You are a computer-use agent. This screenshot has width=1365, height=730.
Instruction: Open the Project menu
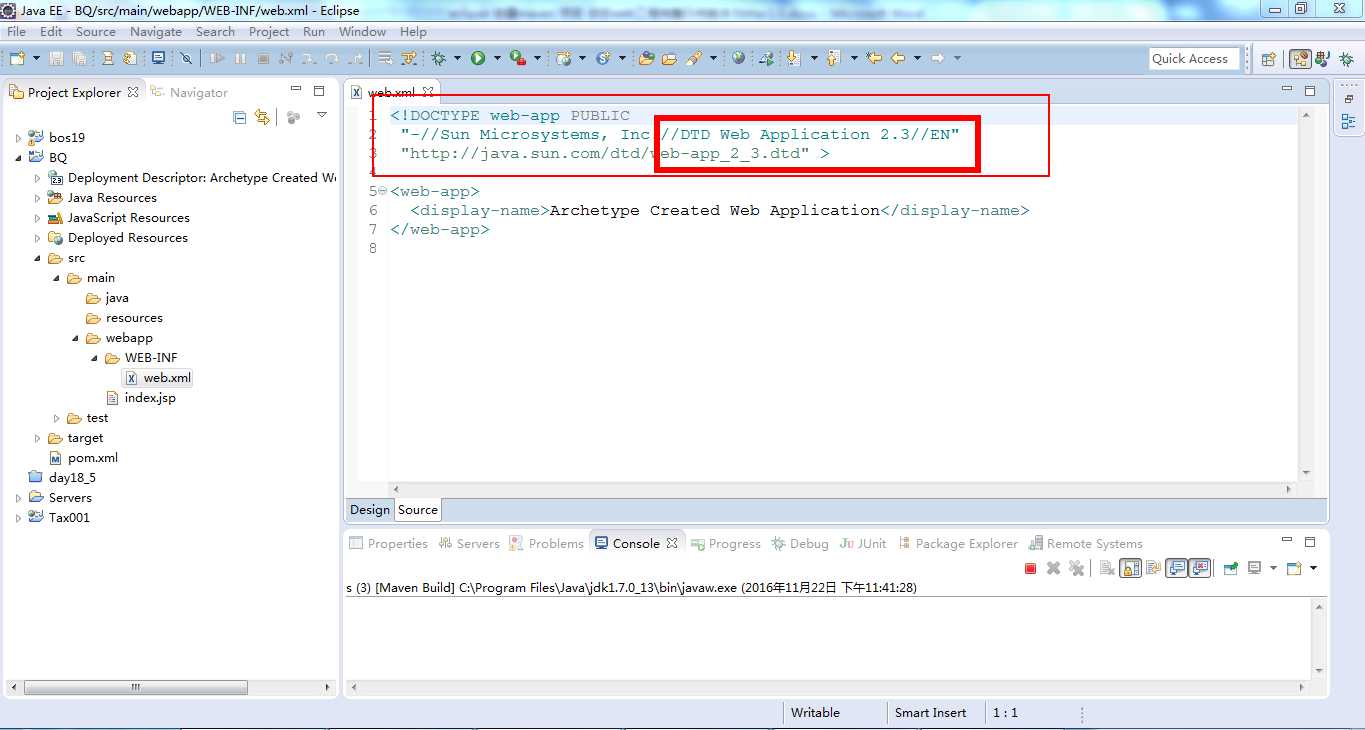coord(269,31)
